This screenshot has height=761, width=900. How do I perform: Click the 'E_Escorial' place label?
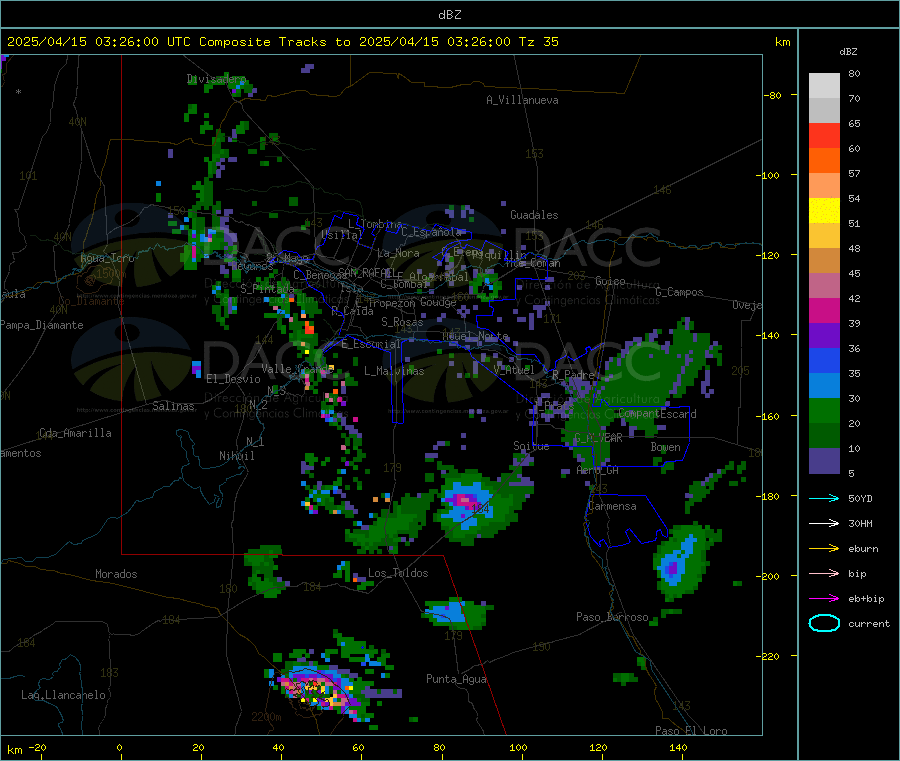point(371,344)
